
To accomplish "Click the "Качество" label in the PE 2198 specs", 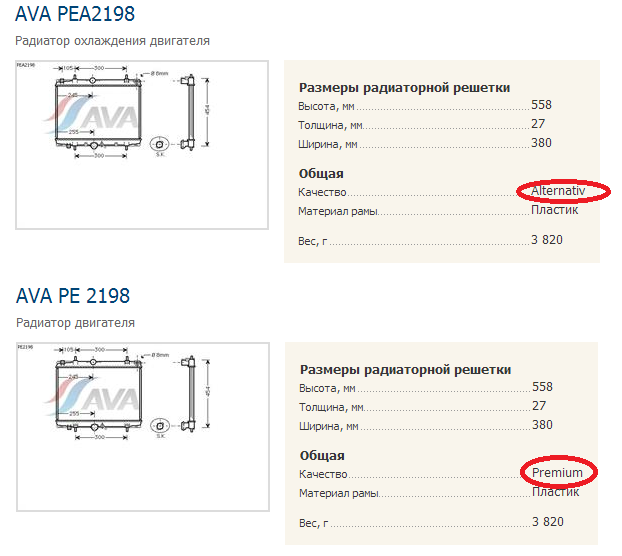I will [323, 473].
